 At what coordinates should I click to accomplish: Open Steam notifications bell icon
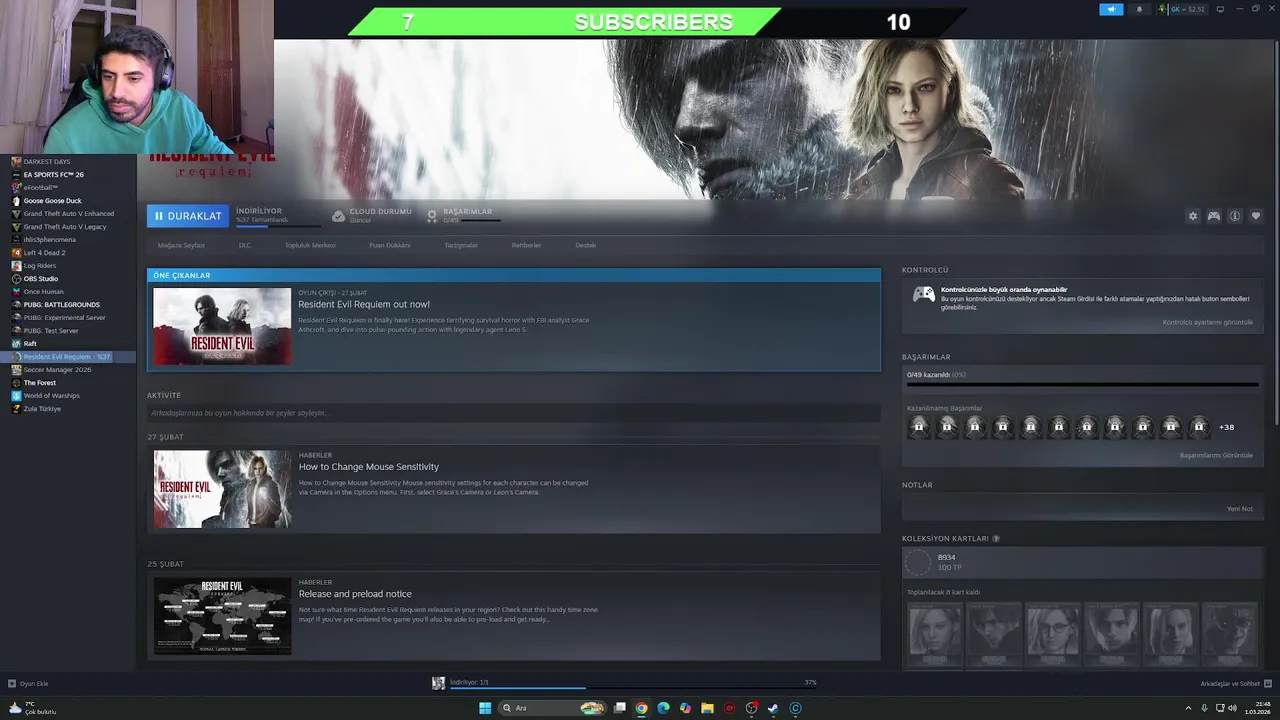(1139, 9)
